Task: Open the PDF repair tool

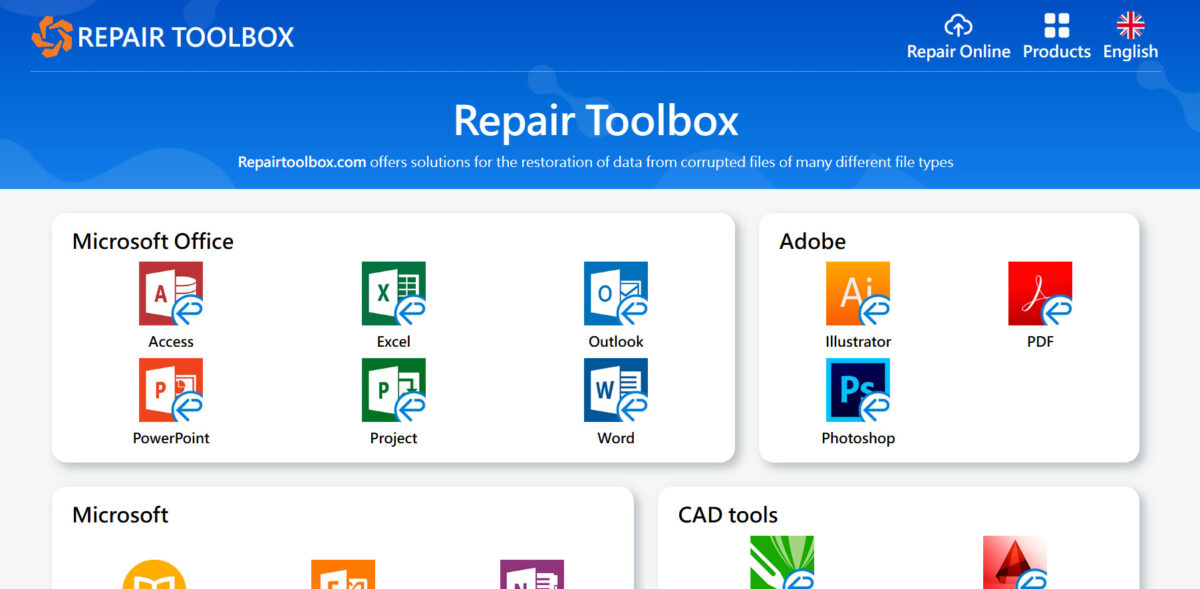Action: pos(1040,295)
